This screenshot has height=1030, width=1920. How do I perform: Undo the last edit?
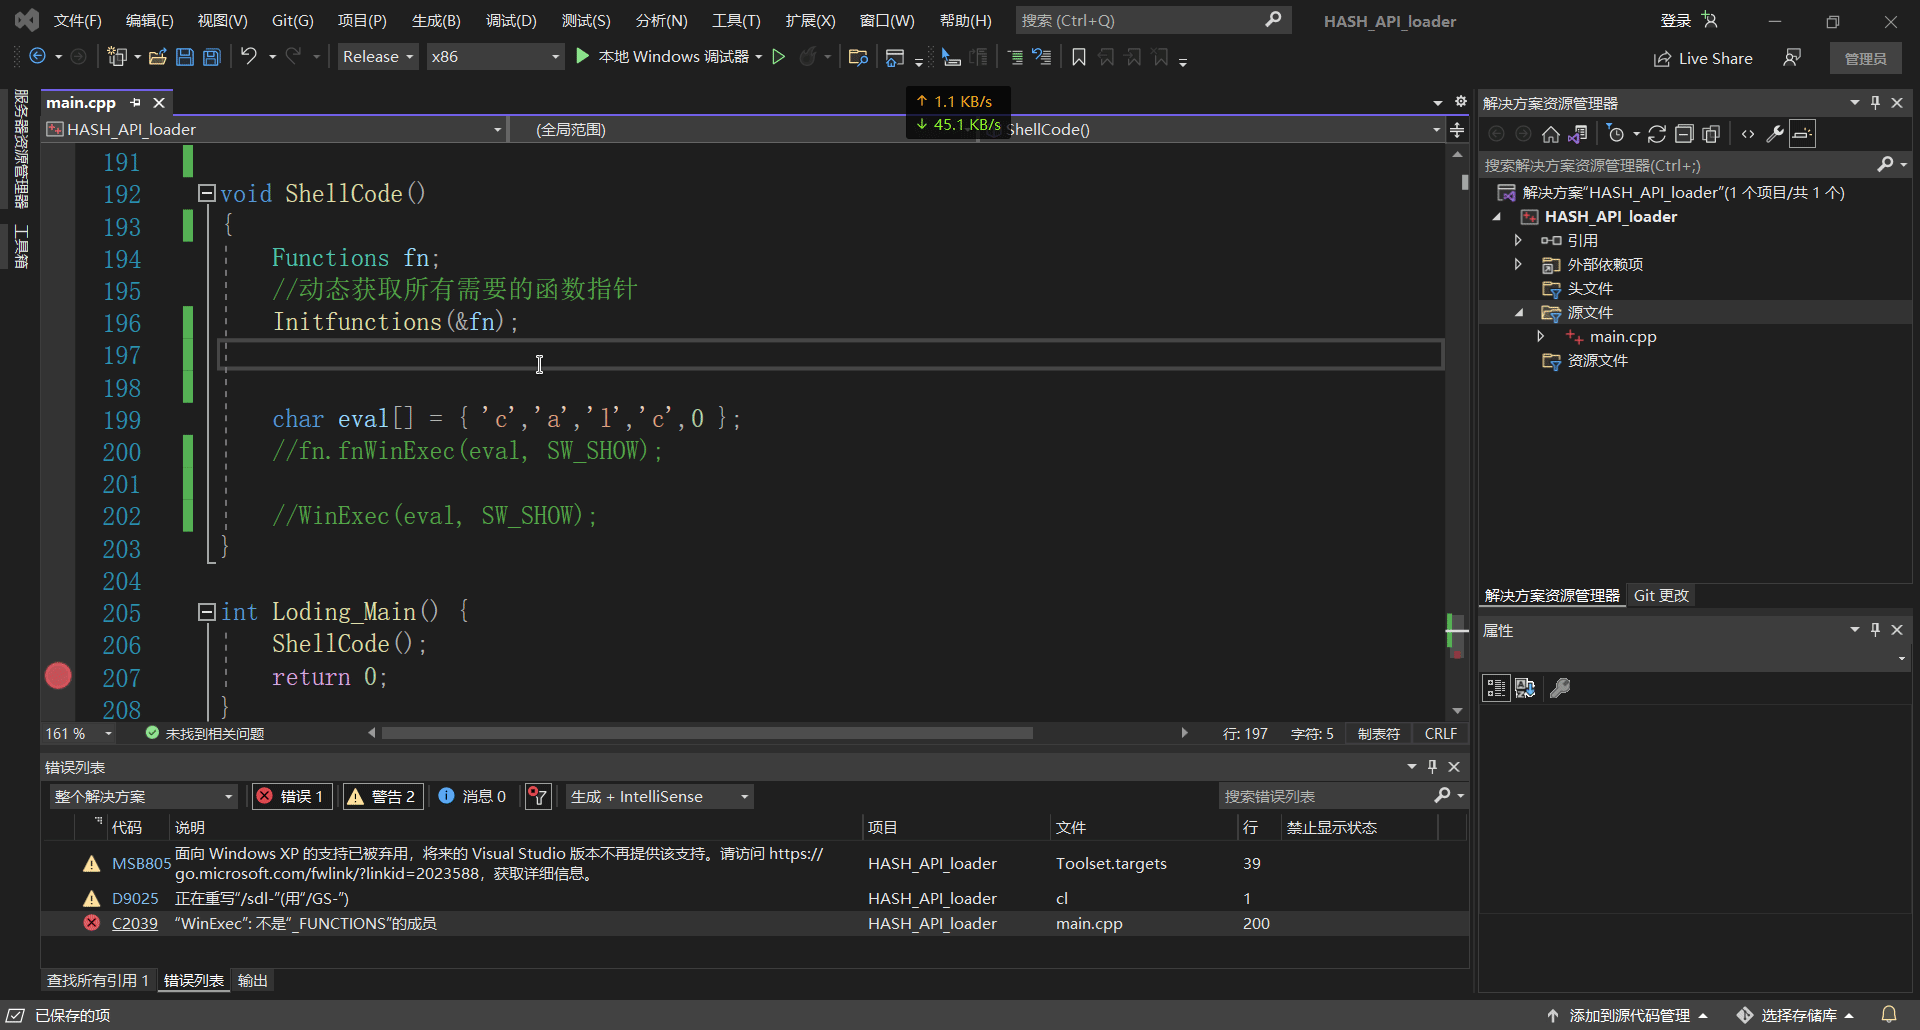tap(249, 57)
